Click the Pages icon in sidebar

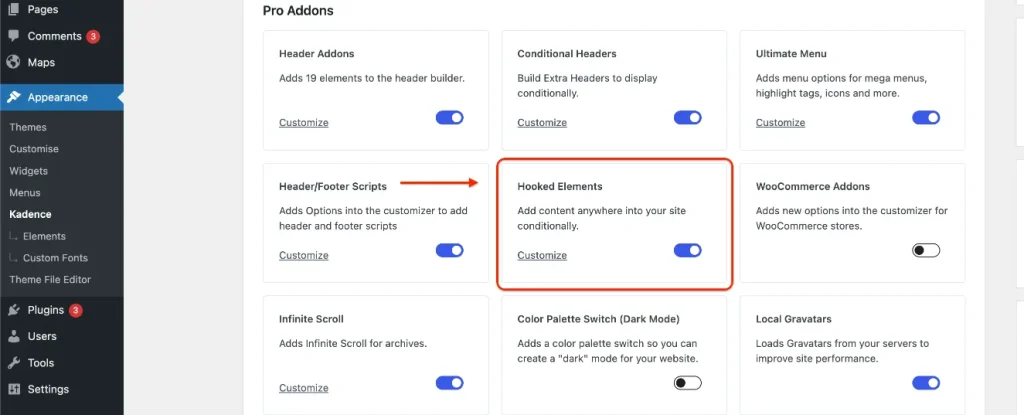(x=13, y=10)
